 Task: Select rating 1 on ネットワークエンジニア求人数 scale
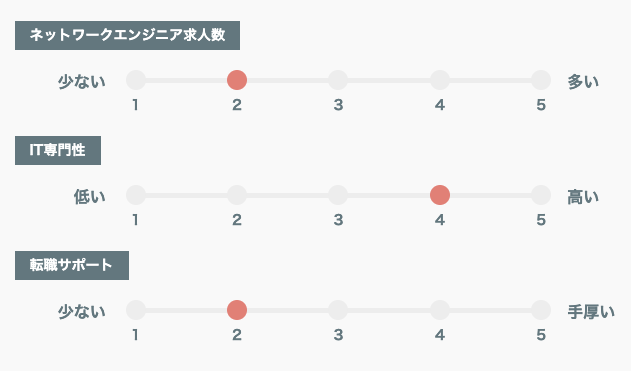tap(136, 80)
